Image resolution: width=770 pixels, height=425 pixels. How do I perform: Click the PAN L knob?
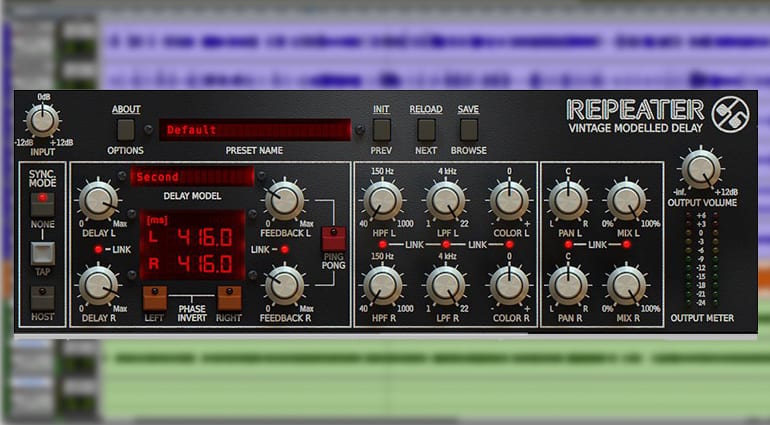point(568,200)
